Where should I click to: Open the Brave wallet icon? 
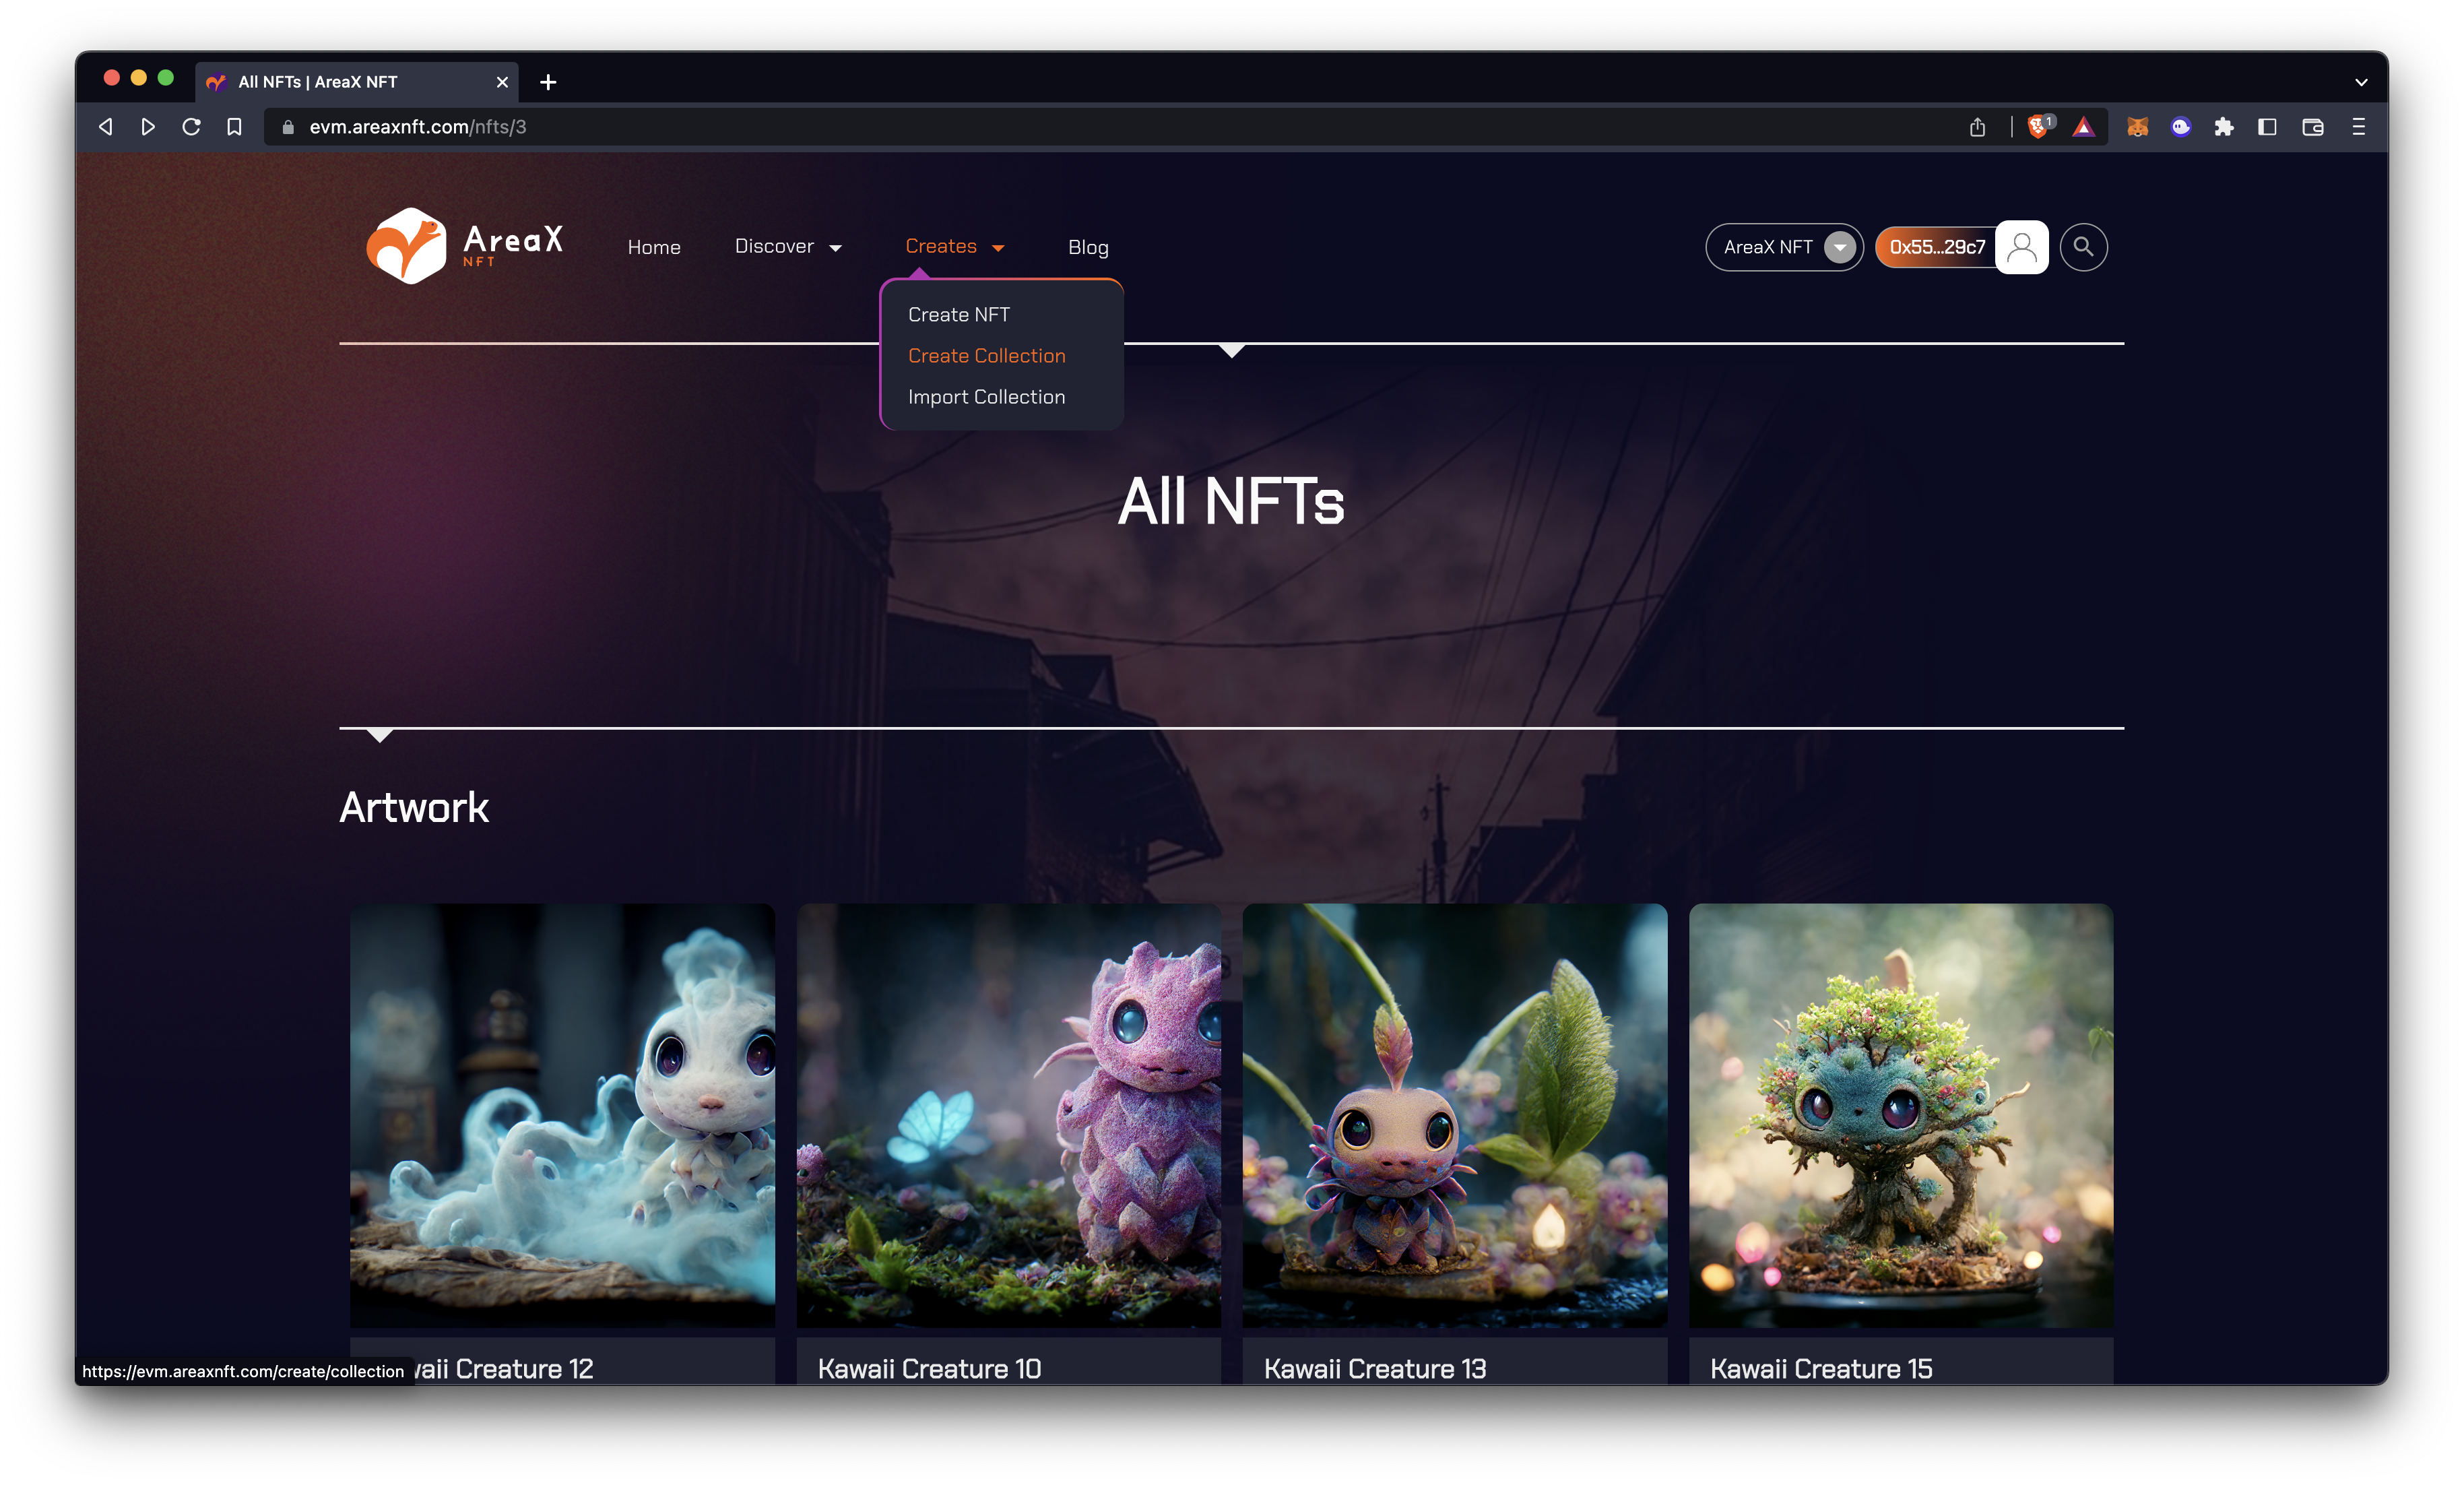pos(2312,127)
